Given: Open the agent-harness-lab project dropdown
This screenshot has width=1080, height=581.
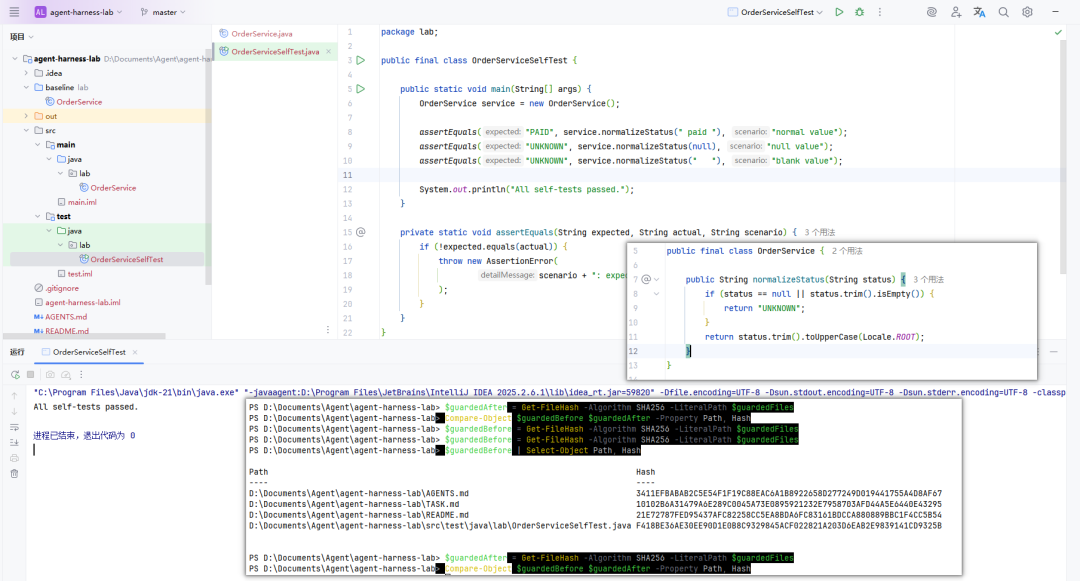Looking at the screenshot, I should click(78, 12).
